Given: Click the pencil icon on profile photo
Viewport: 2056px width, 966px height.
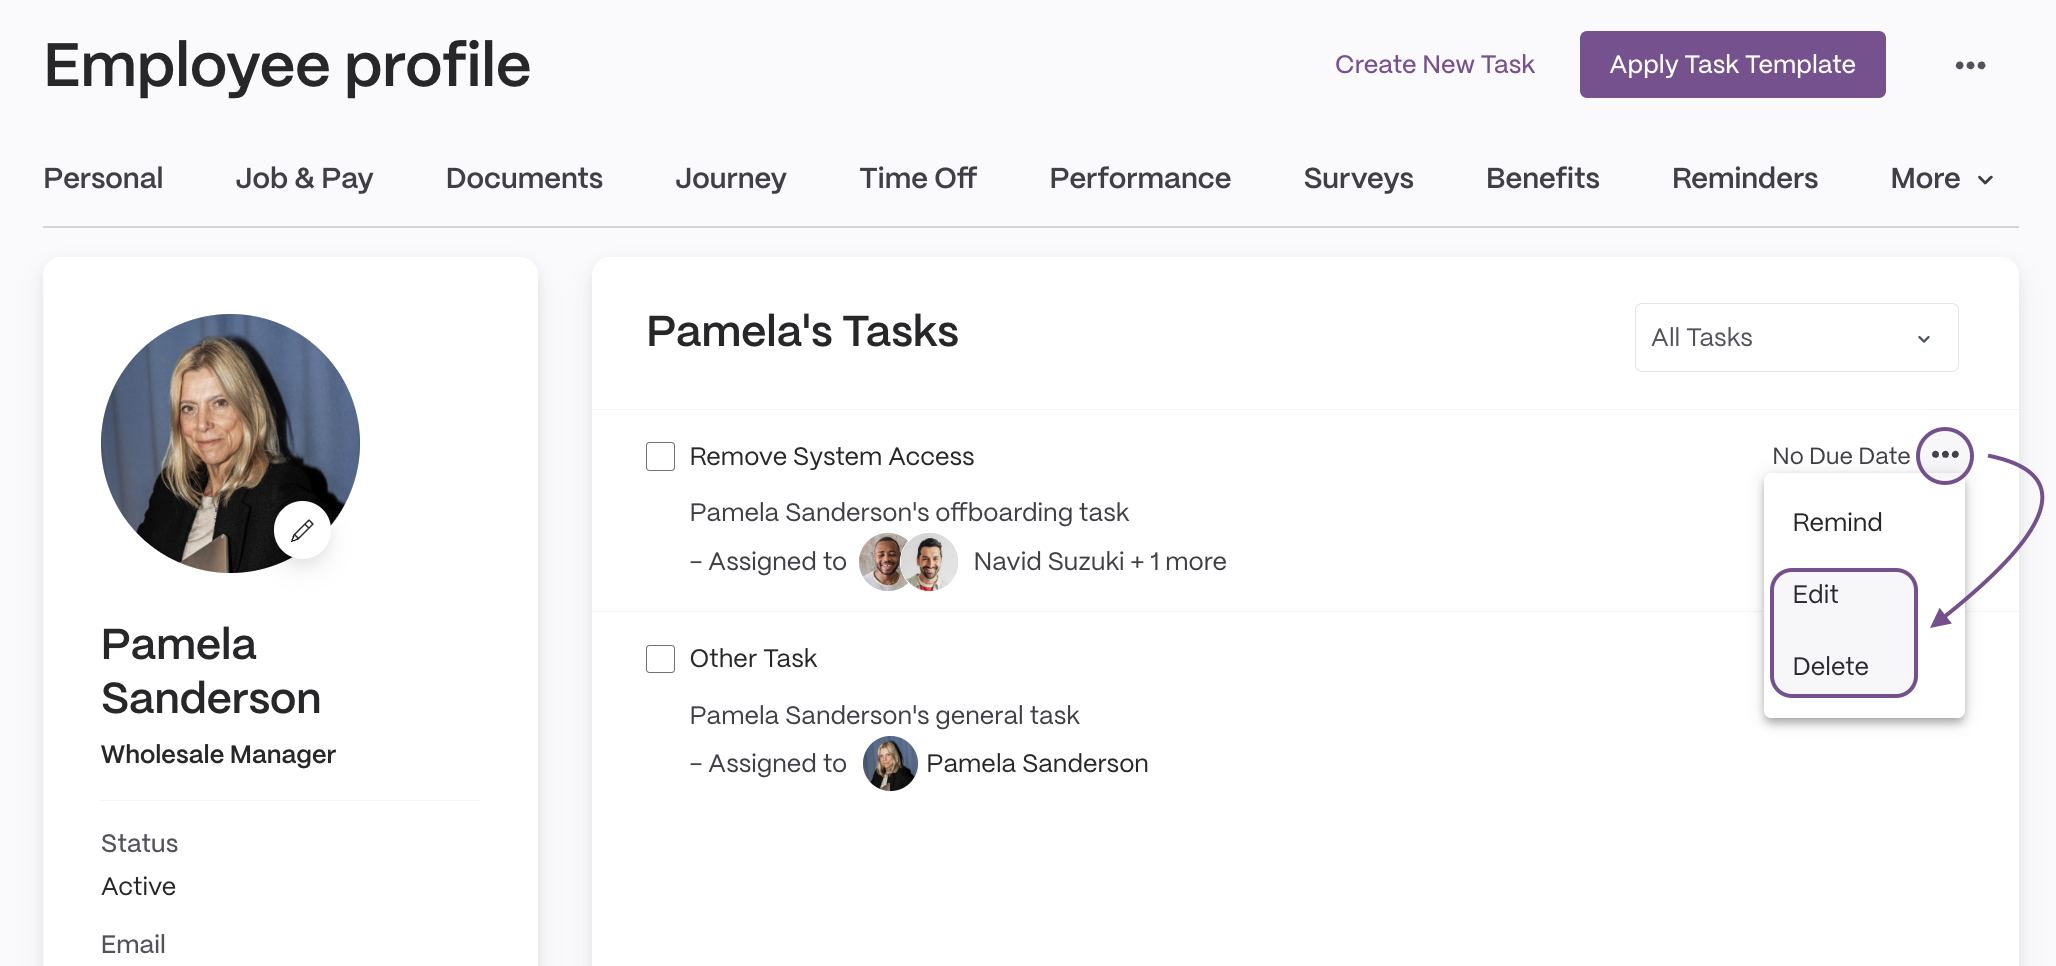Looking at the screenshot, I should (302, 531).
